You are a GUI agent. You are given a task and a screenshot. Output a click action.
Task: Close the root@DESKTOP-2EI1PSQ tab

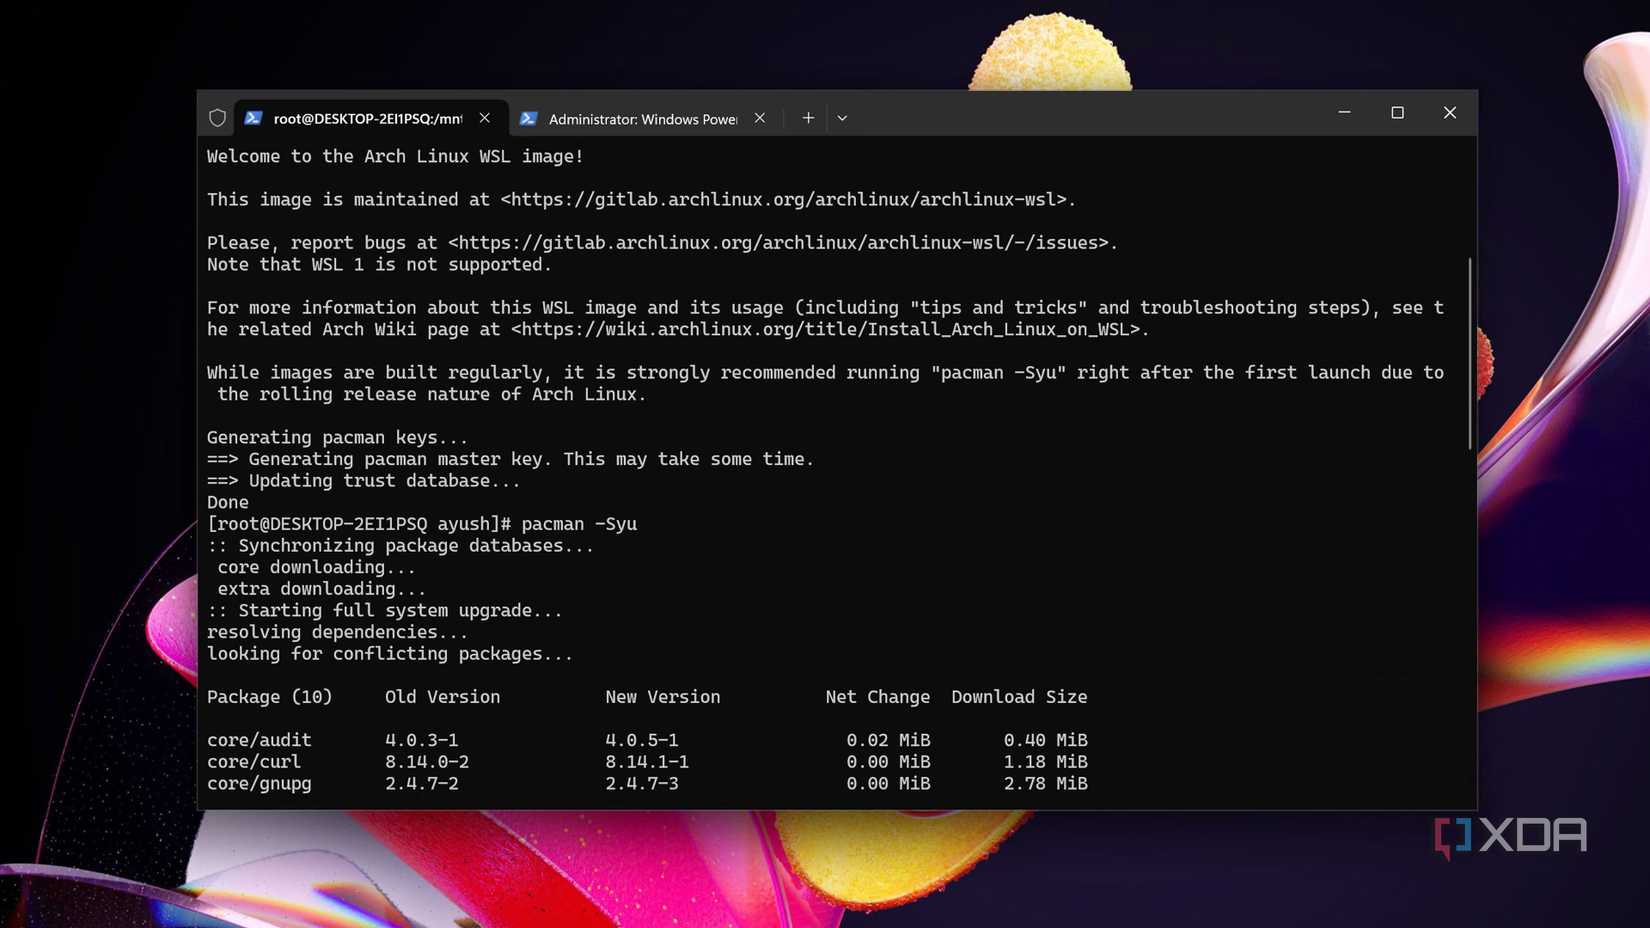484,117
